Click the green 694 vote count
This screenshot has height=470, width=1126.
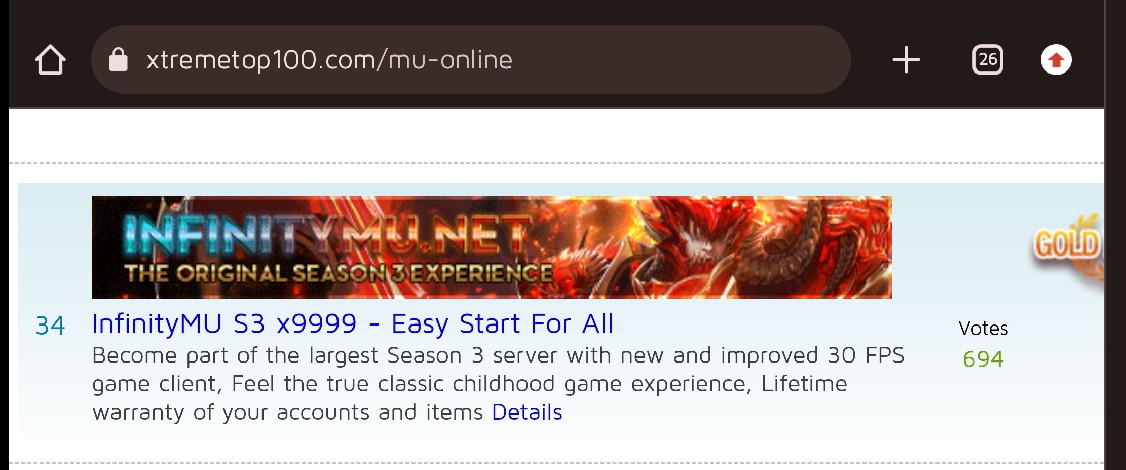[983, 359]
